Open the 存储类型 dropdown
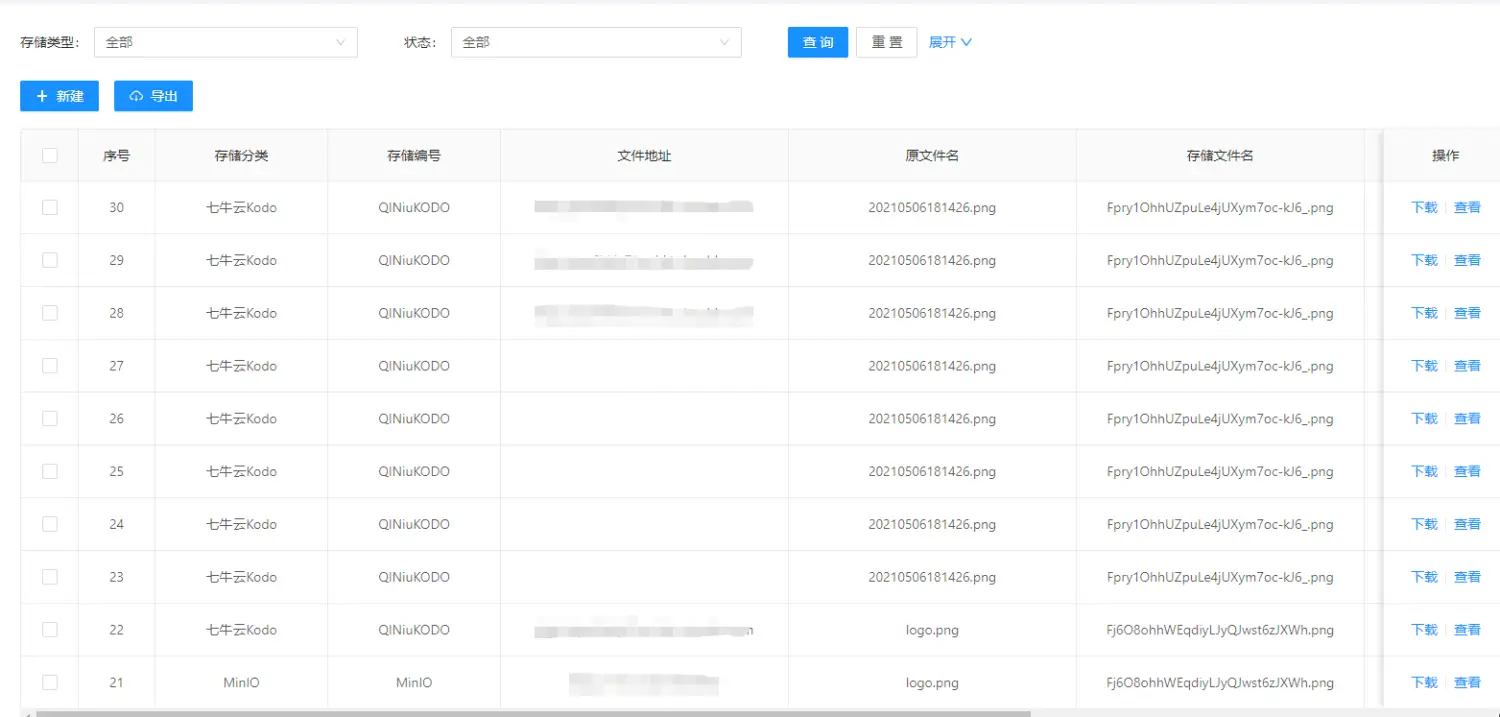Image resolution: width=1500 pixels, height=717 pixels. tap(226, 42)
